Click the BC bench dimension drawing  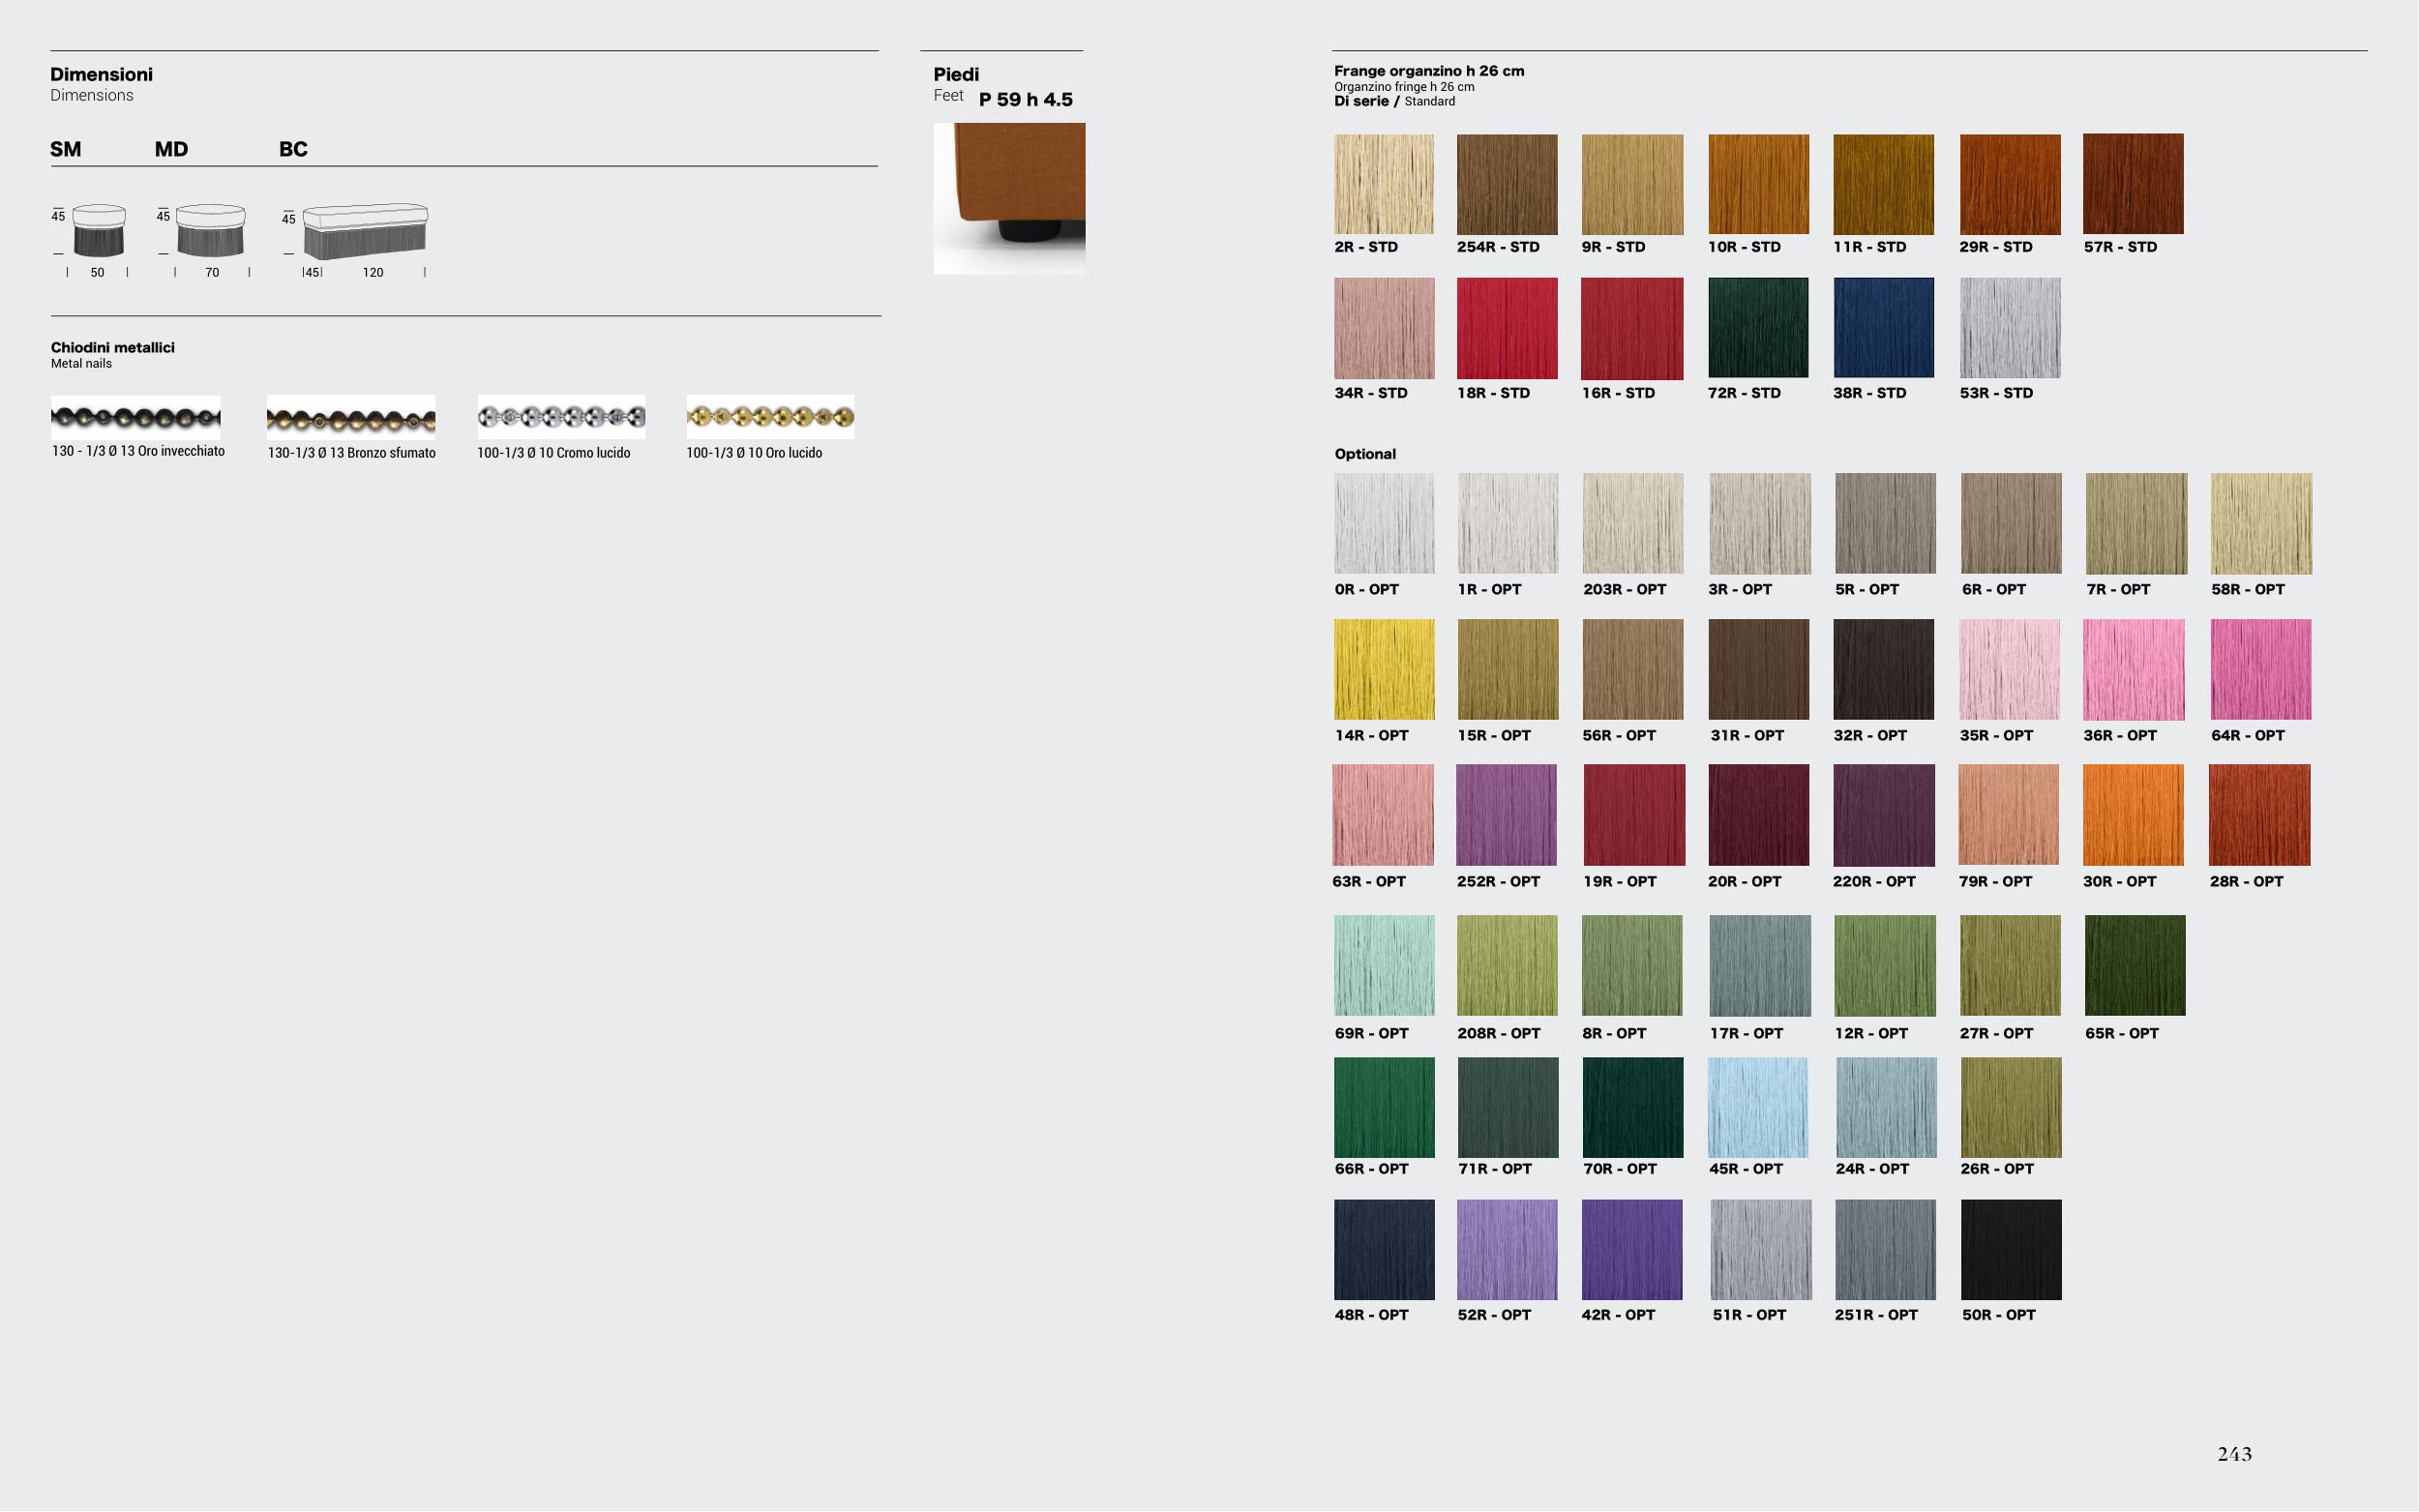[x=365, y=231]
